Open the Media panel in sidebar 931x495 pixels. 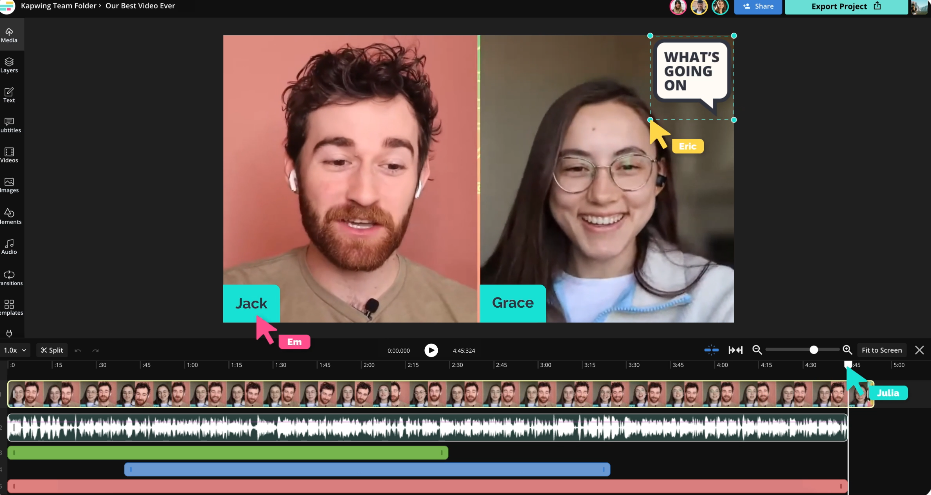(x=9, y=35)
